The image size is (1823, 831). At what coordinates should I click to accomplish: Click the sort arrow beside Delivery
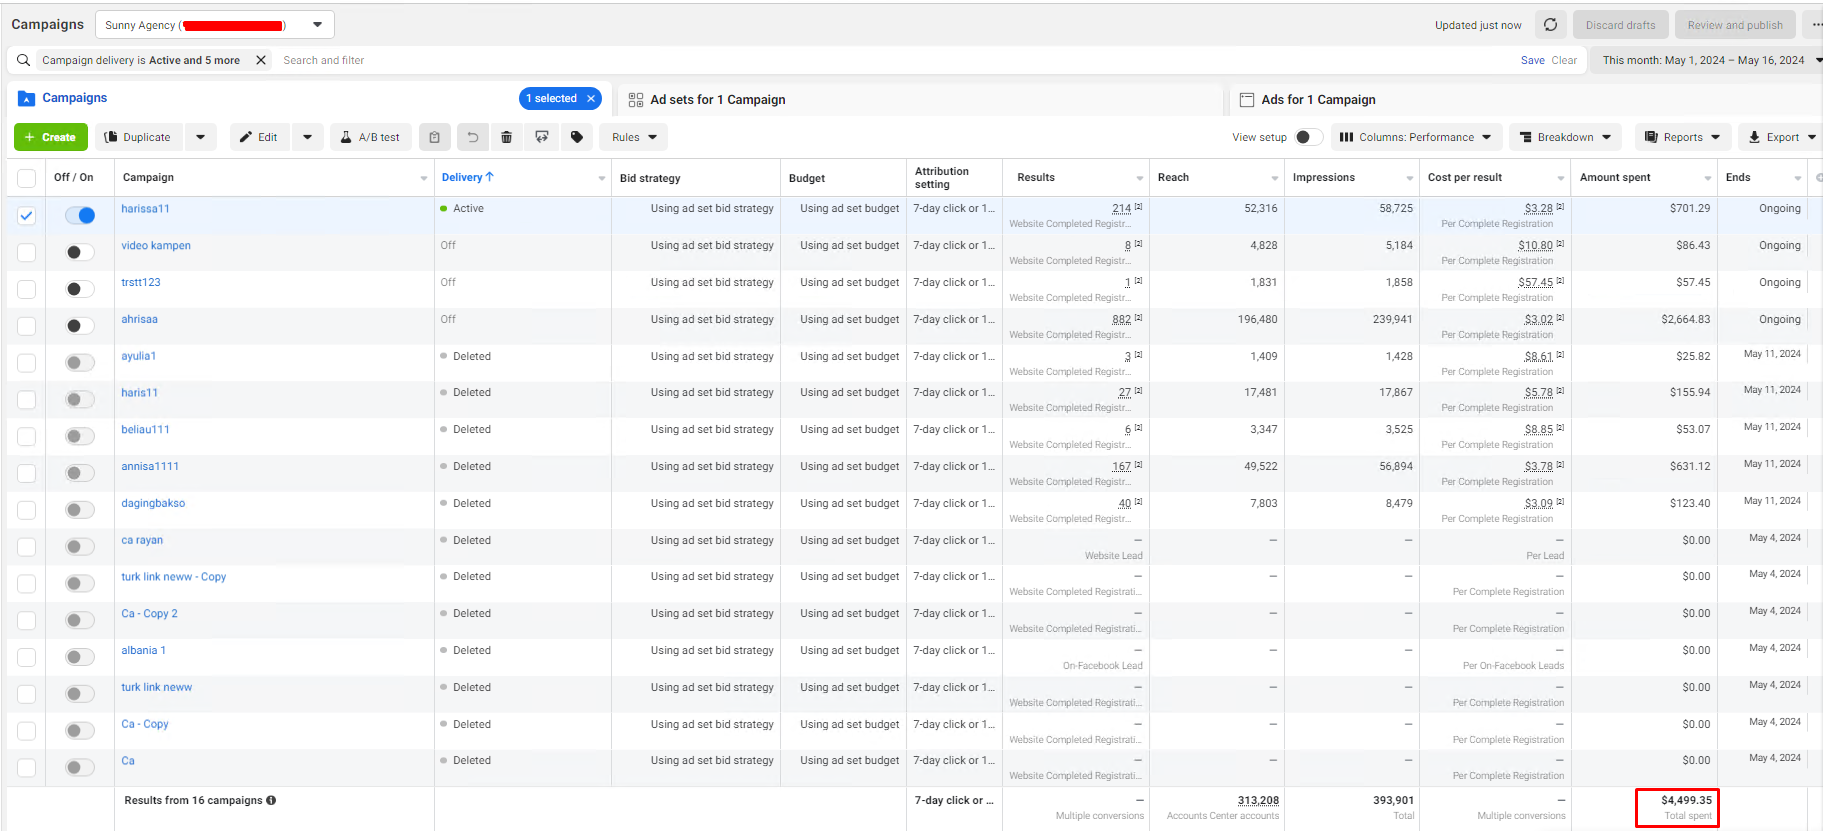pyautogui.click(x=490, y=177)
